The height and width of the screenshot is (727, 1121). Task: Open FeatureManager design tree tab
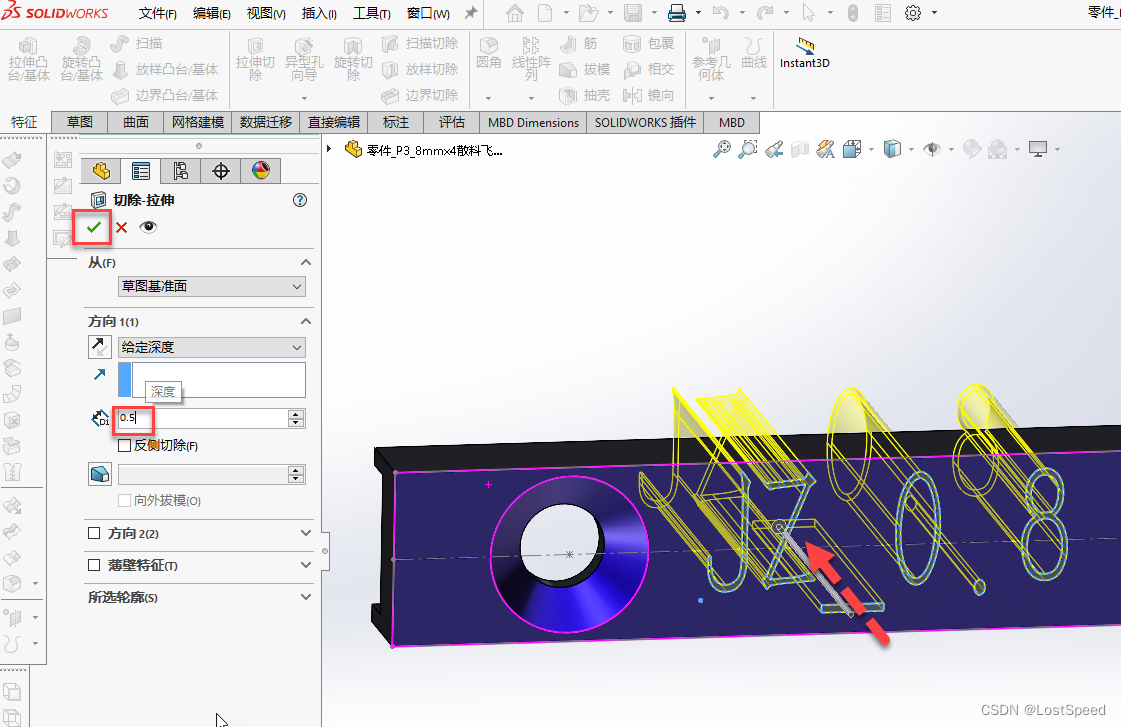coord(101,171)
